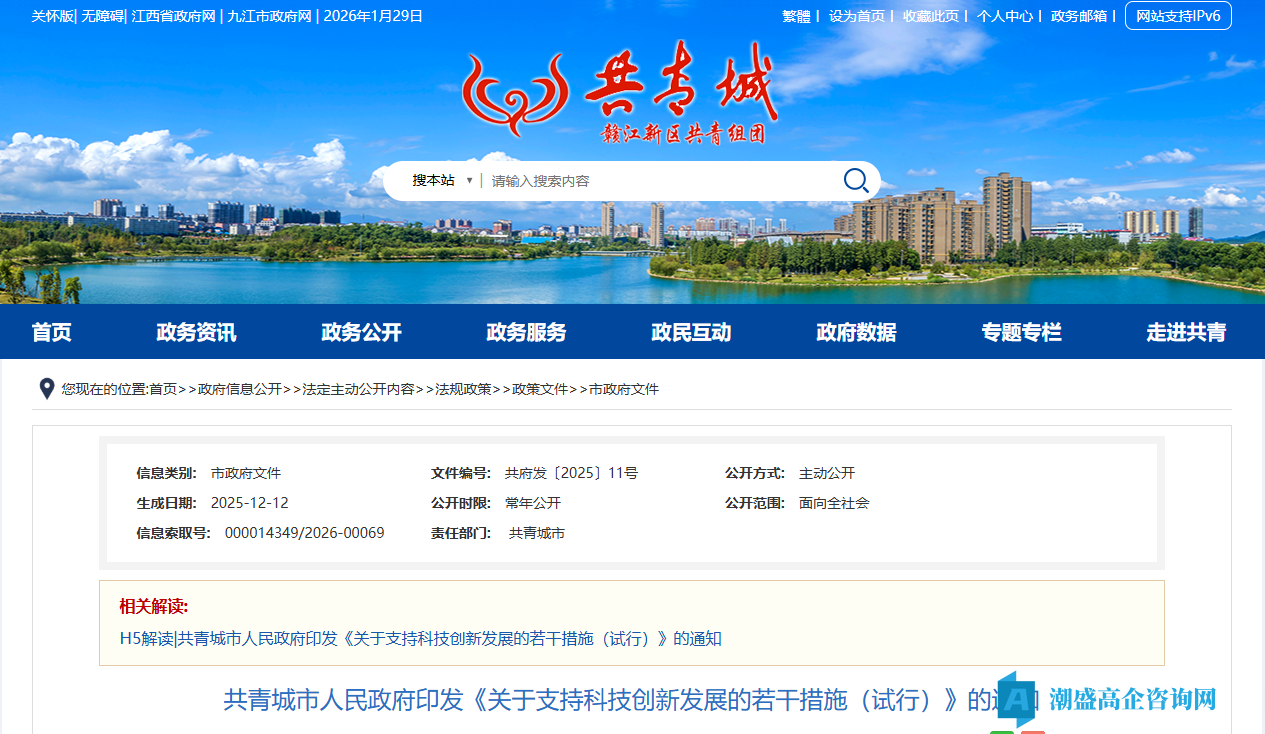Open the H5解读 related reading link
This screenshot has height=734, width=1265.
[419, 639]
